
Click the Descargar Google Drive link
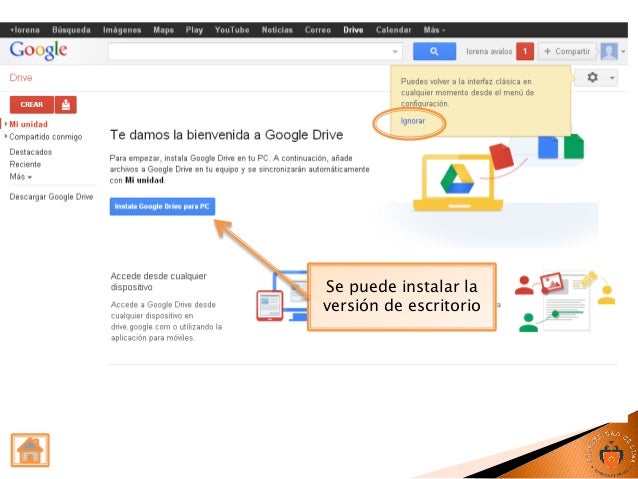pyautogui.click(x=51, y=197)
